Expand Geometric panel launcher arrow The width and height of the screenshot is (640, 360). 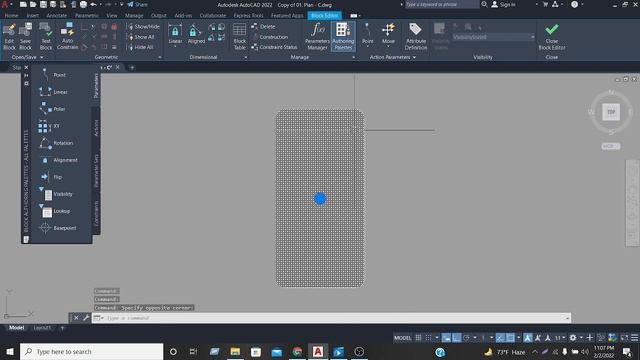pyautogui.click(x=160, y=58)
